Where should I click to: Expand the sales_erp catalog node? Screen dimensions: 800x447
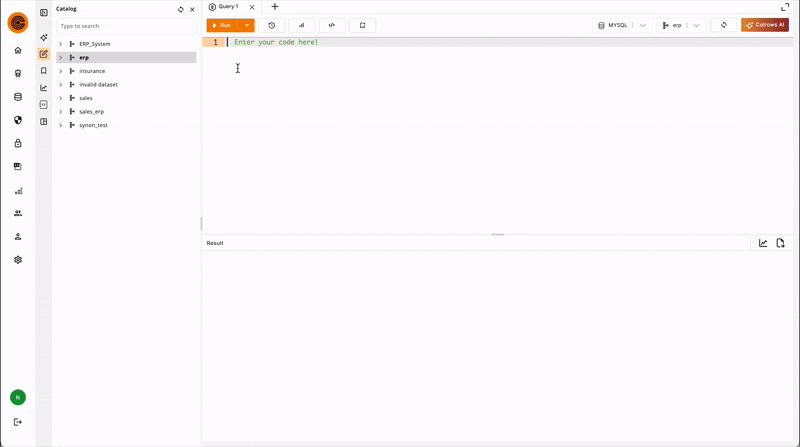pyautogui.click(x=61, y=112)
